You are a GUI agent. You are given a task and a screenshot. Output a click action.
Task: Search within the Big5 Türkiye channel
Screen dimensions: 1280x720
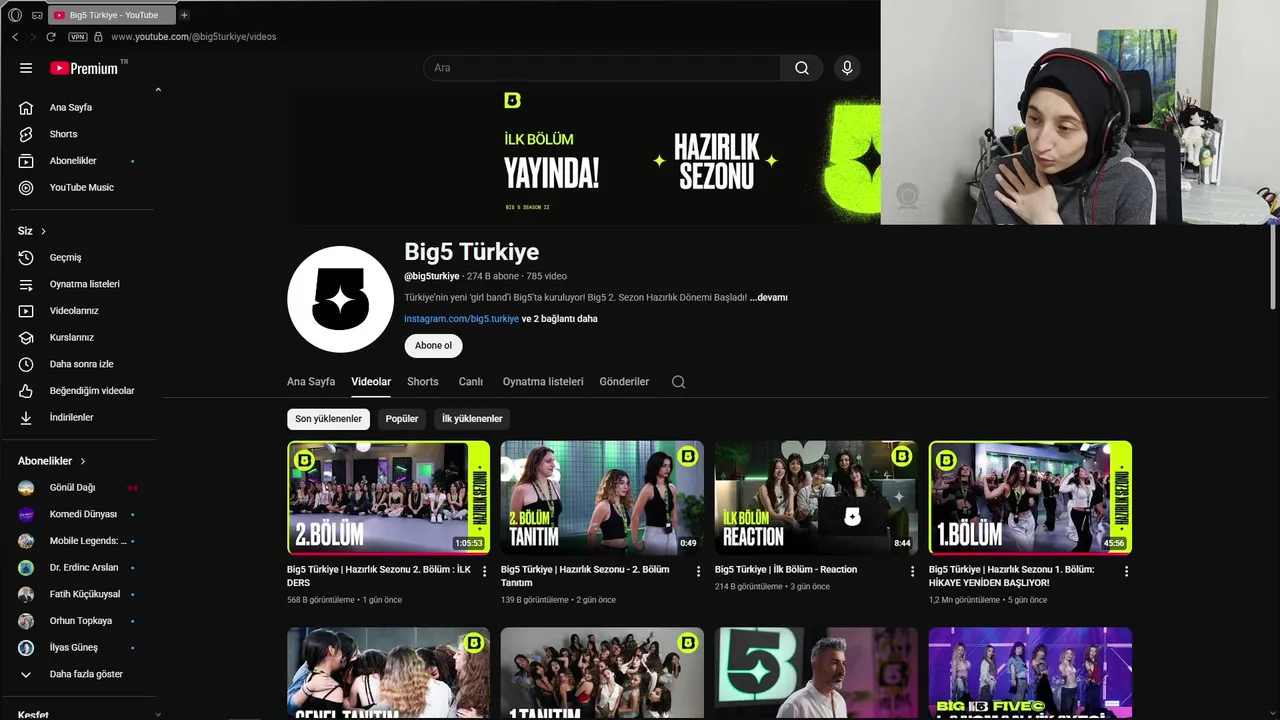tap(678, 382)
